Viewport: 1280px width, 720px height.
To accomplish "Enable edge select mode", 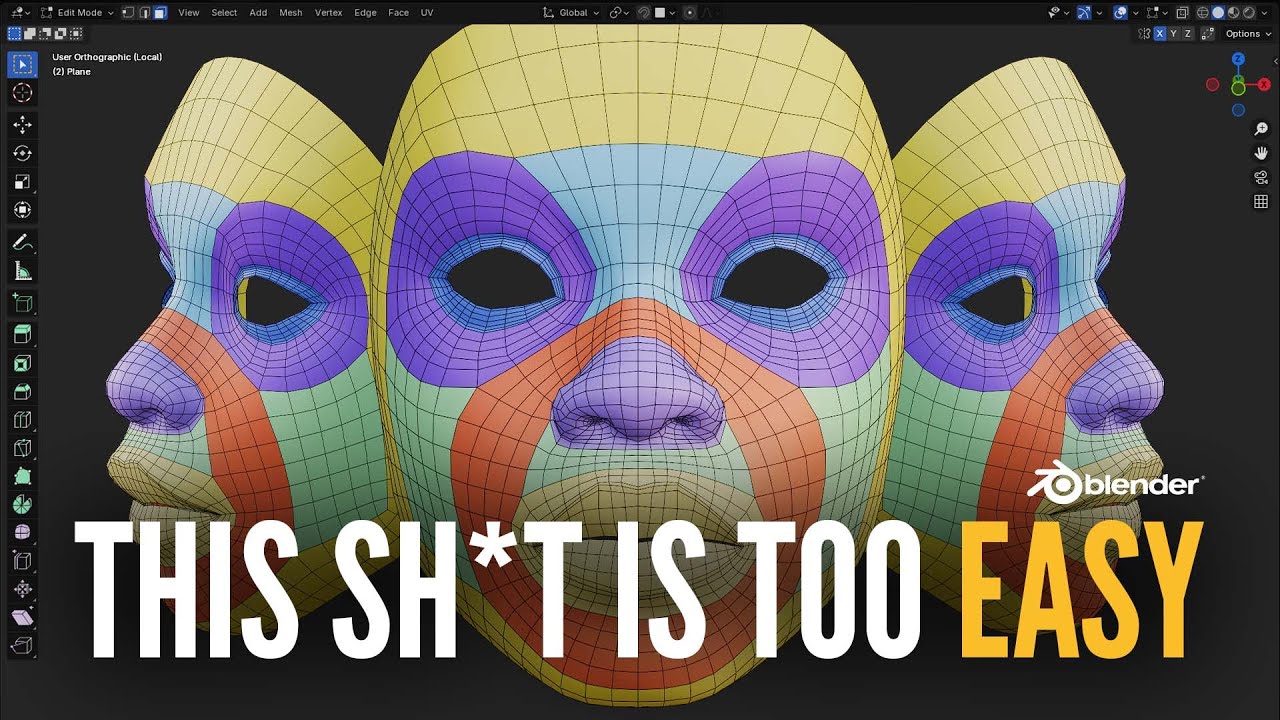I will (x=144, y=13).
